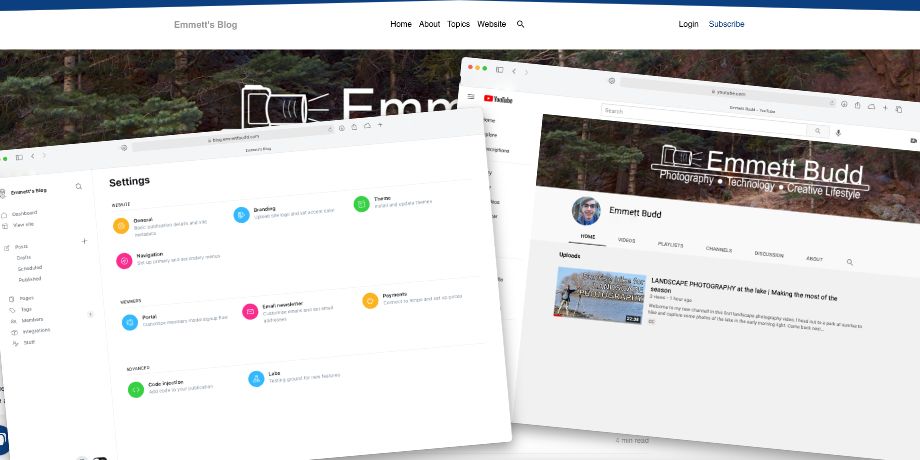920x460 pixels.
Task: Click the Subscribe link
Action: click(x=726, y=24)
